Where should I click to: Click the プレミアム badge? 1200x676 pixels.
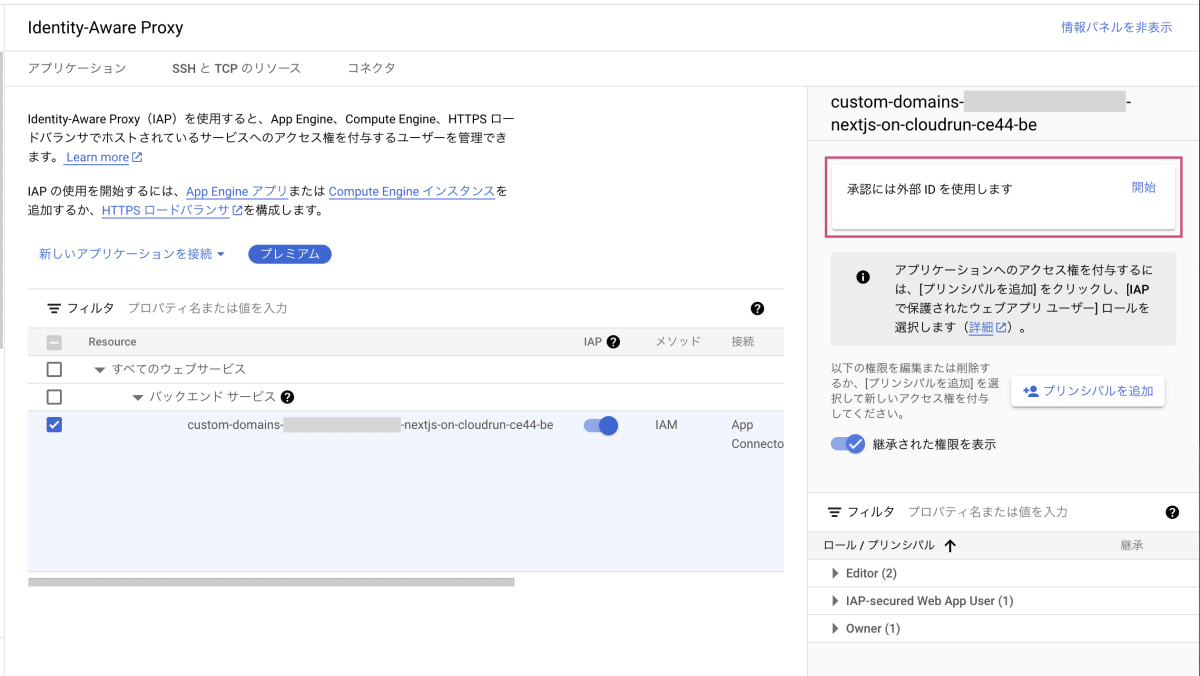point(290,254)
